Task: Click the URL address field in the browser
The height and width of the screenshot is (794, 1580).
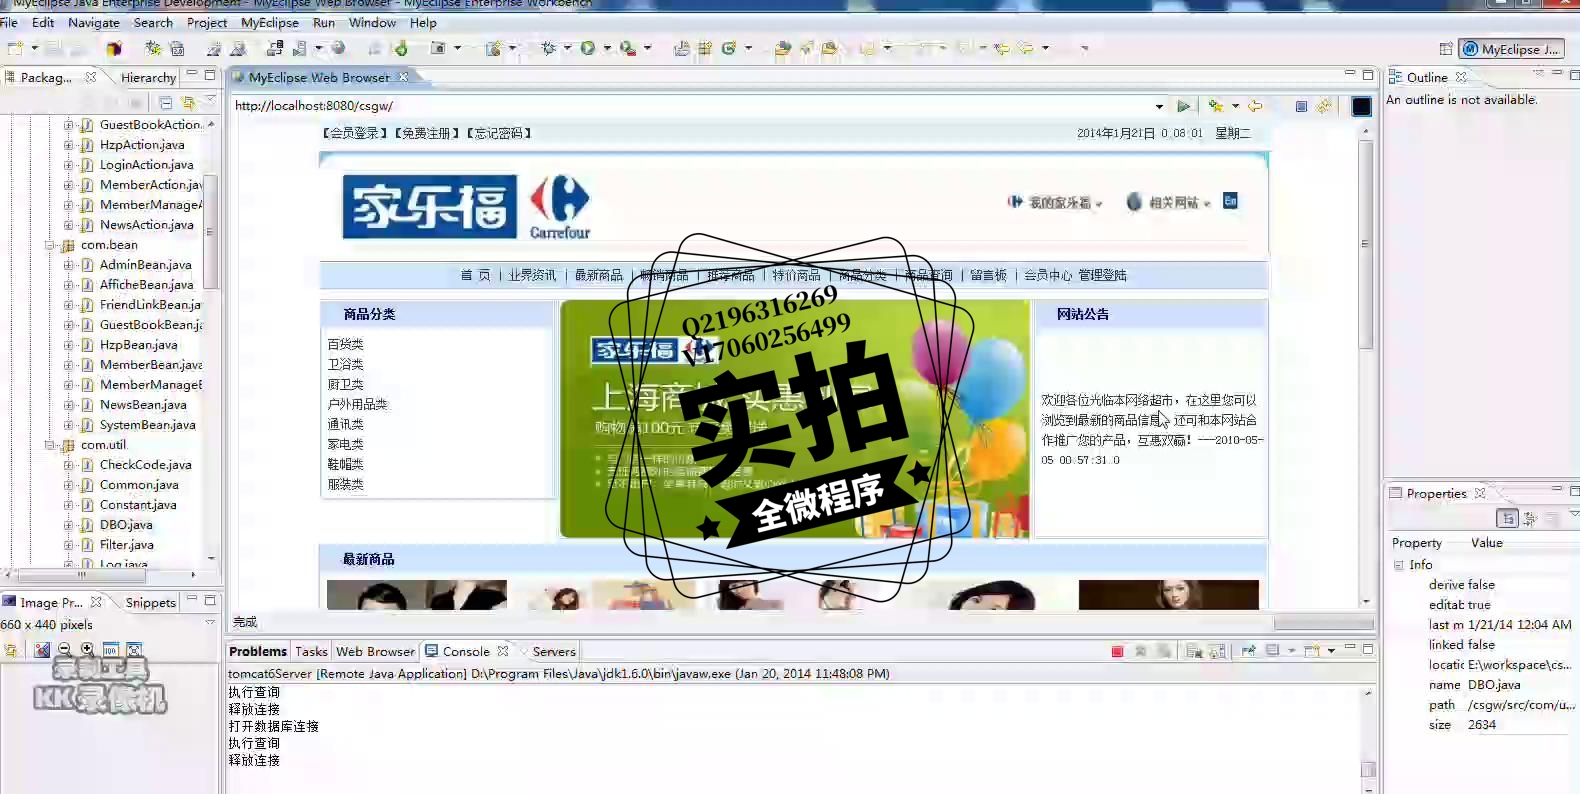Action: (690, 106)
